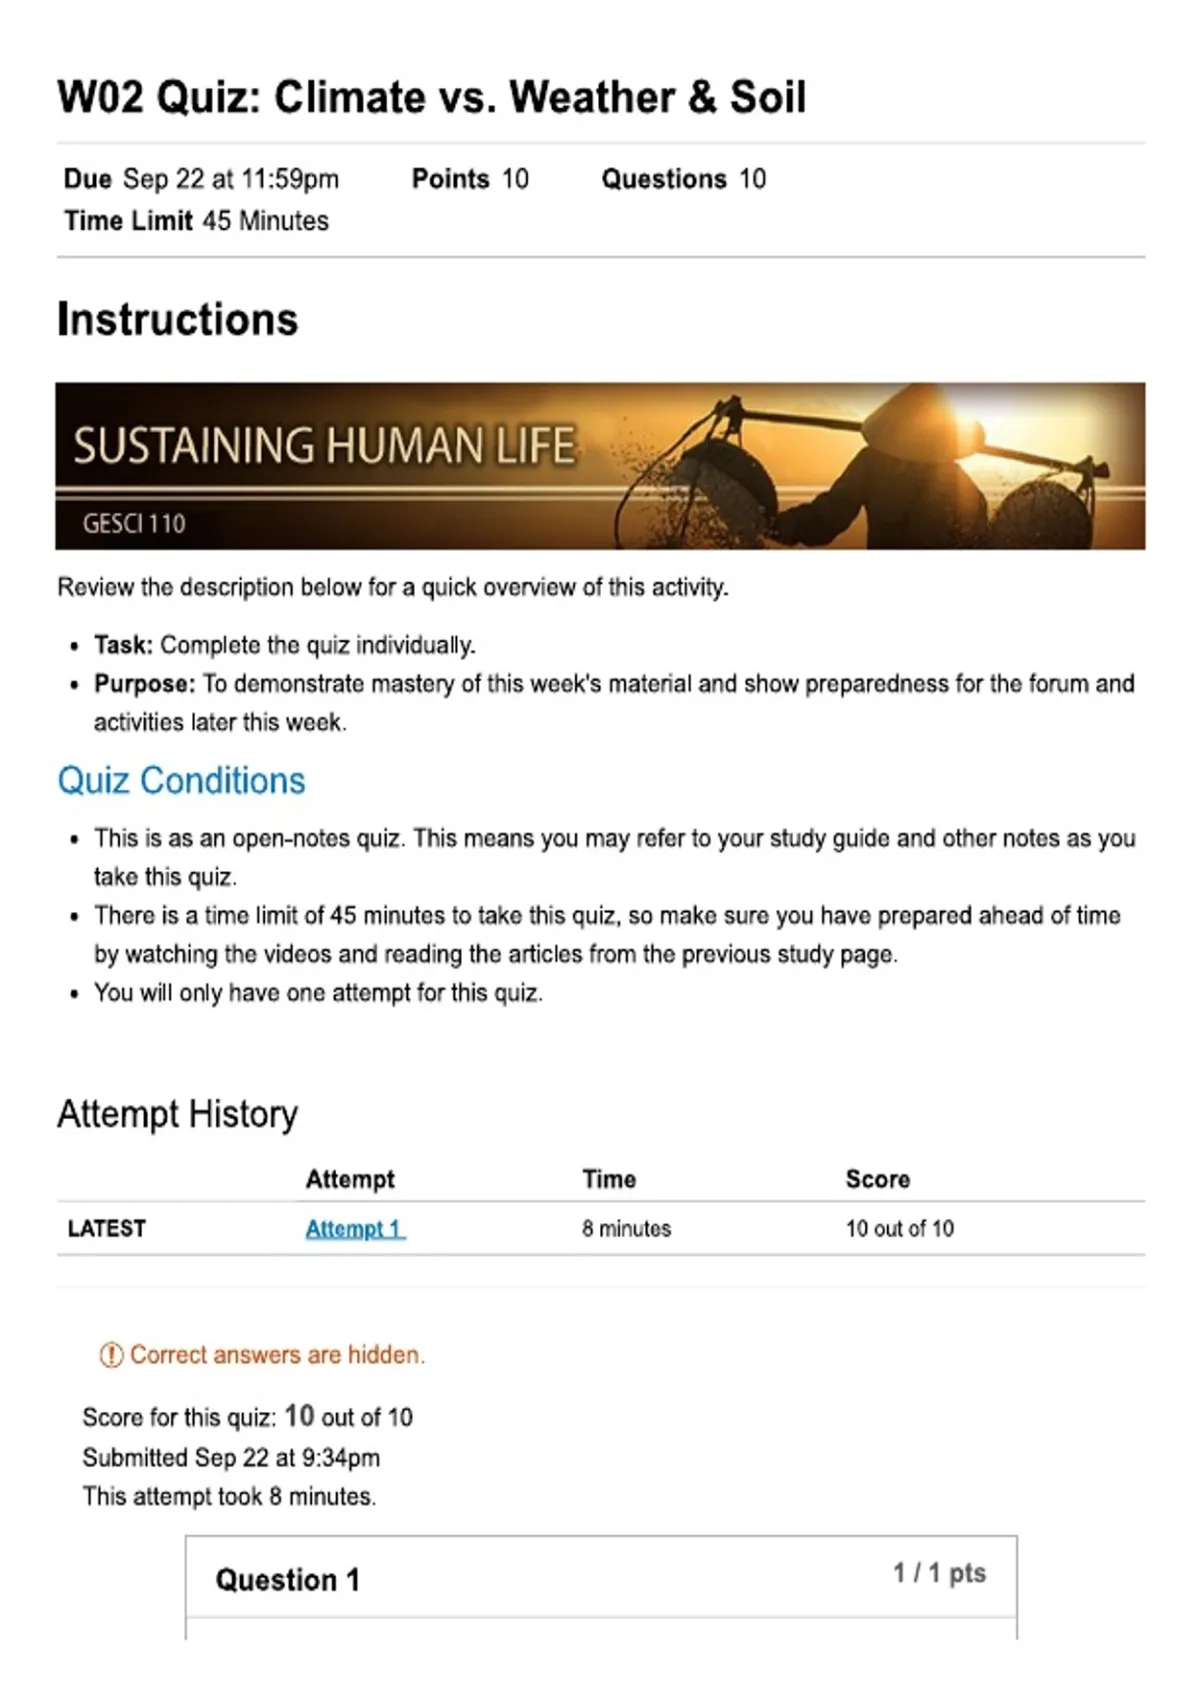The width and height of the screenshot is (1200, 1700).
Task: Click the Submitted Sep 22 timestamp line
Action: click(231, 1457)
